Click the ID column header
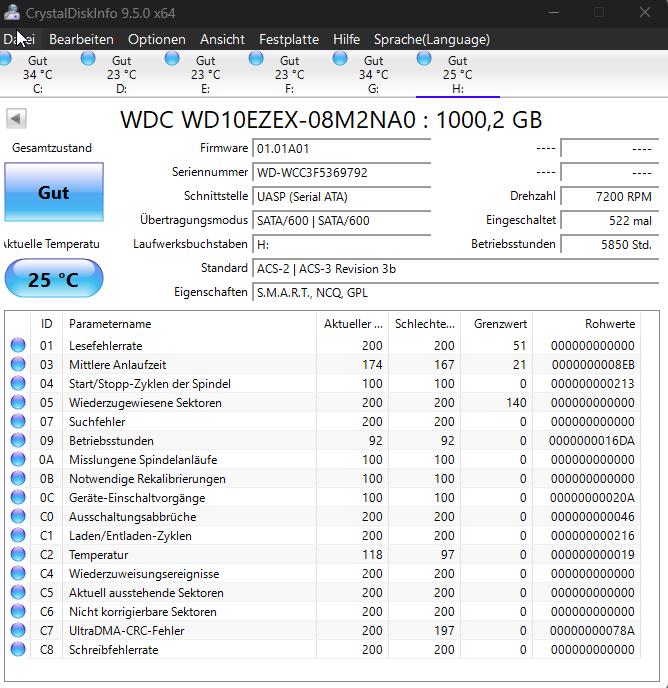 [x=47, y=324]
